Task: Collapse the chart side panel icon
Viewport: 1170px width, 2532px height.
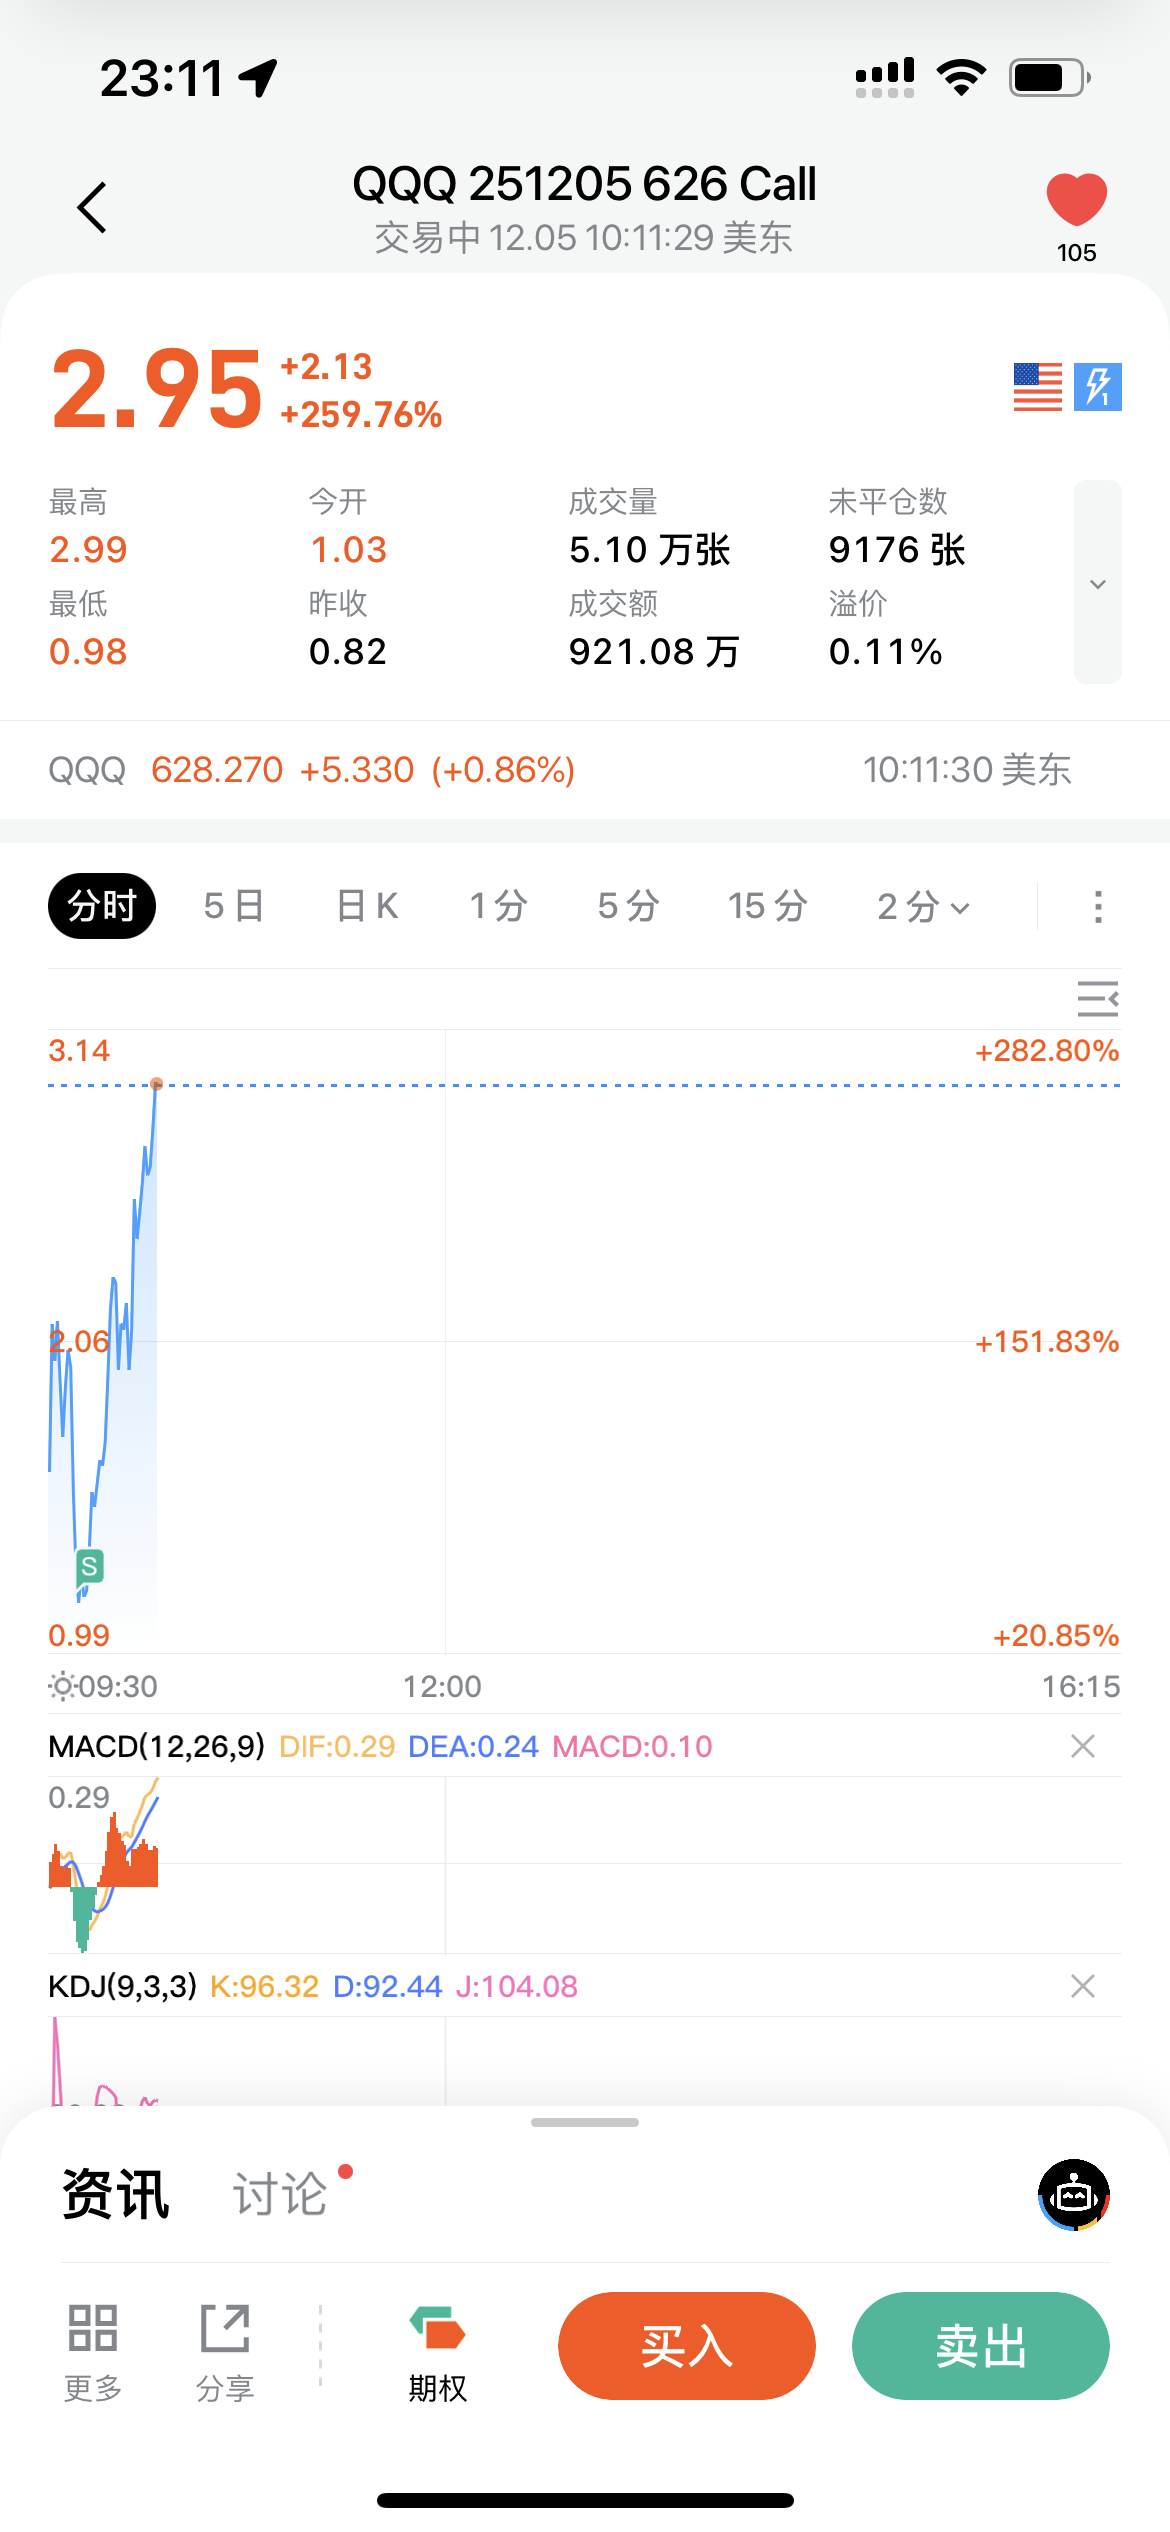Action: click(1097, 999)
